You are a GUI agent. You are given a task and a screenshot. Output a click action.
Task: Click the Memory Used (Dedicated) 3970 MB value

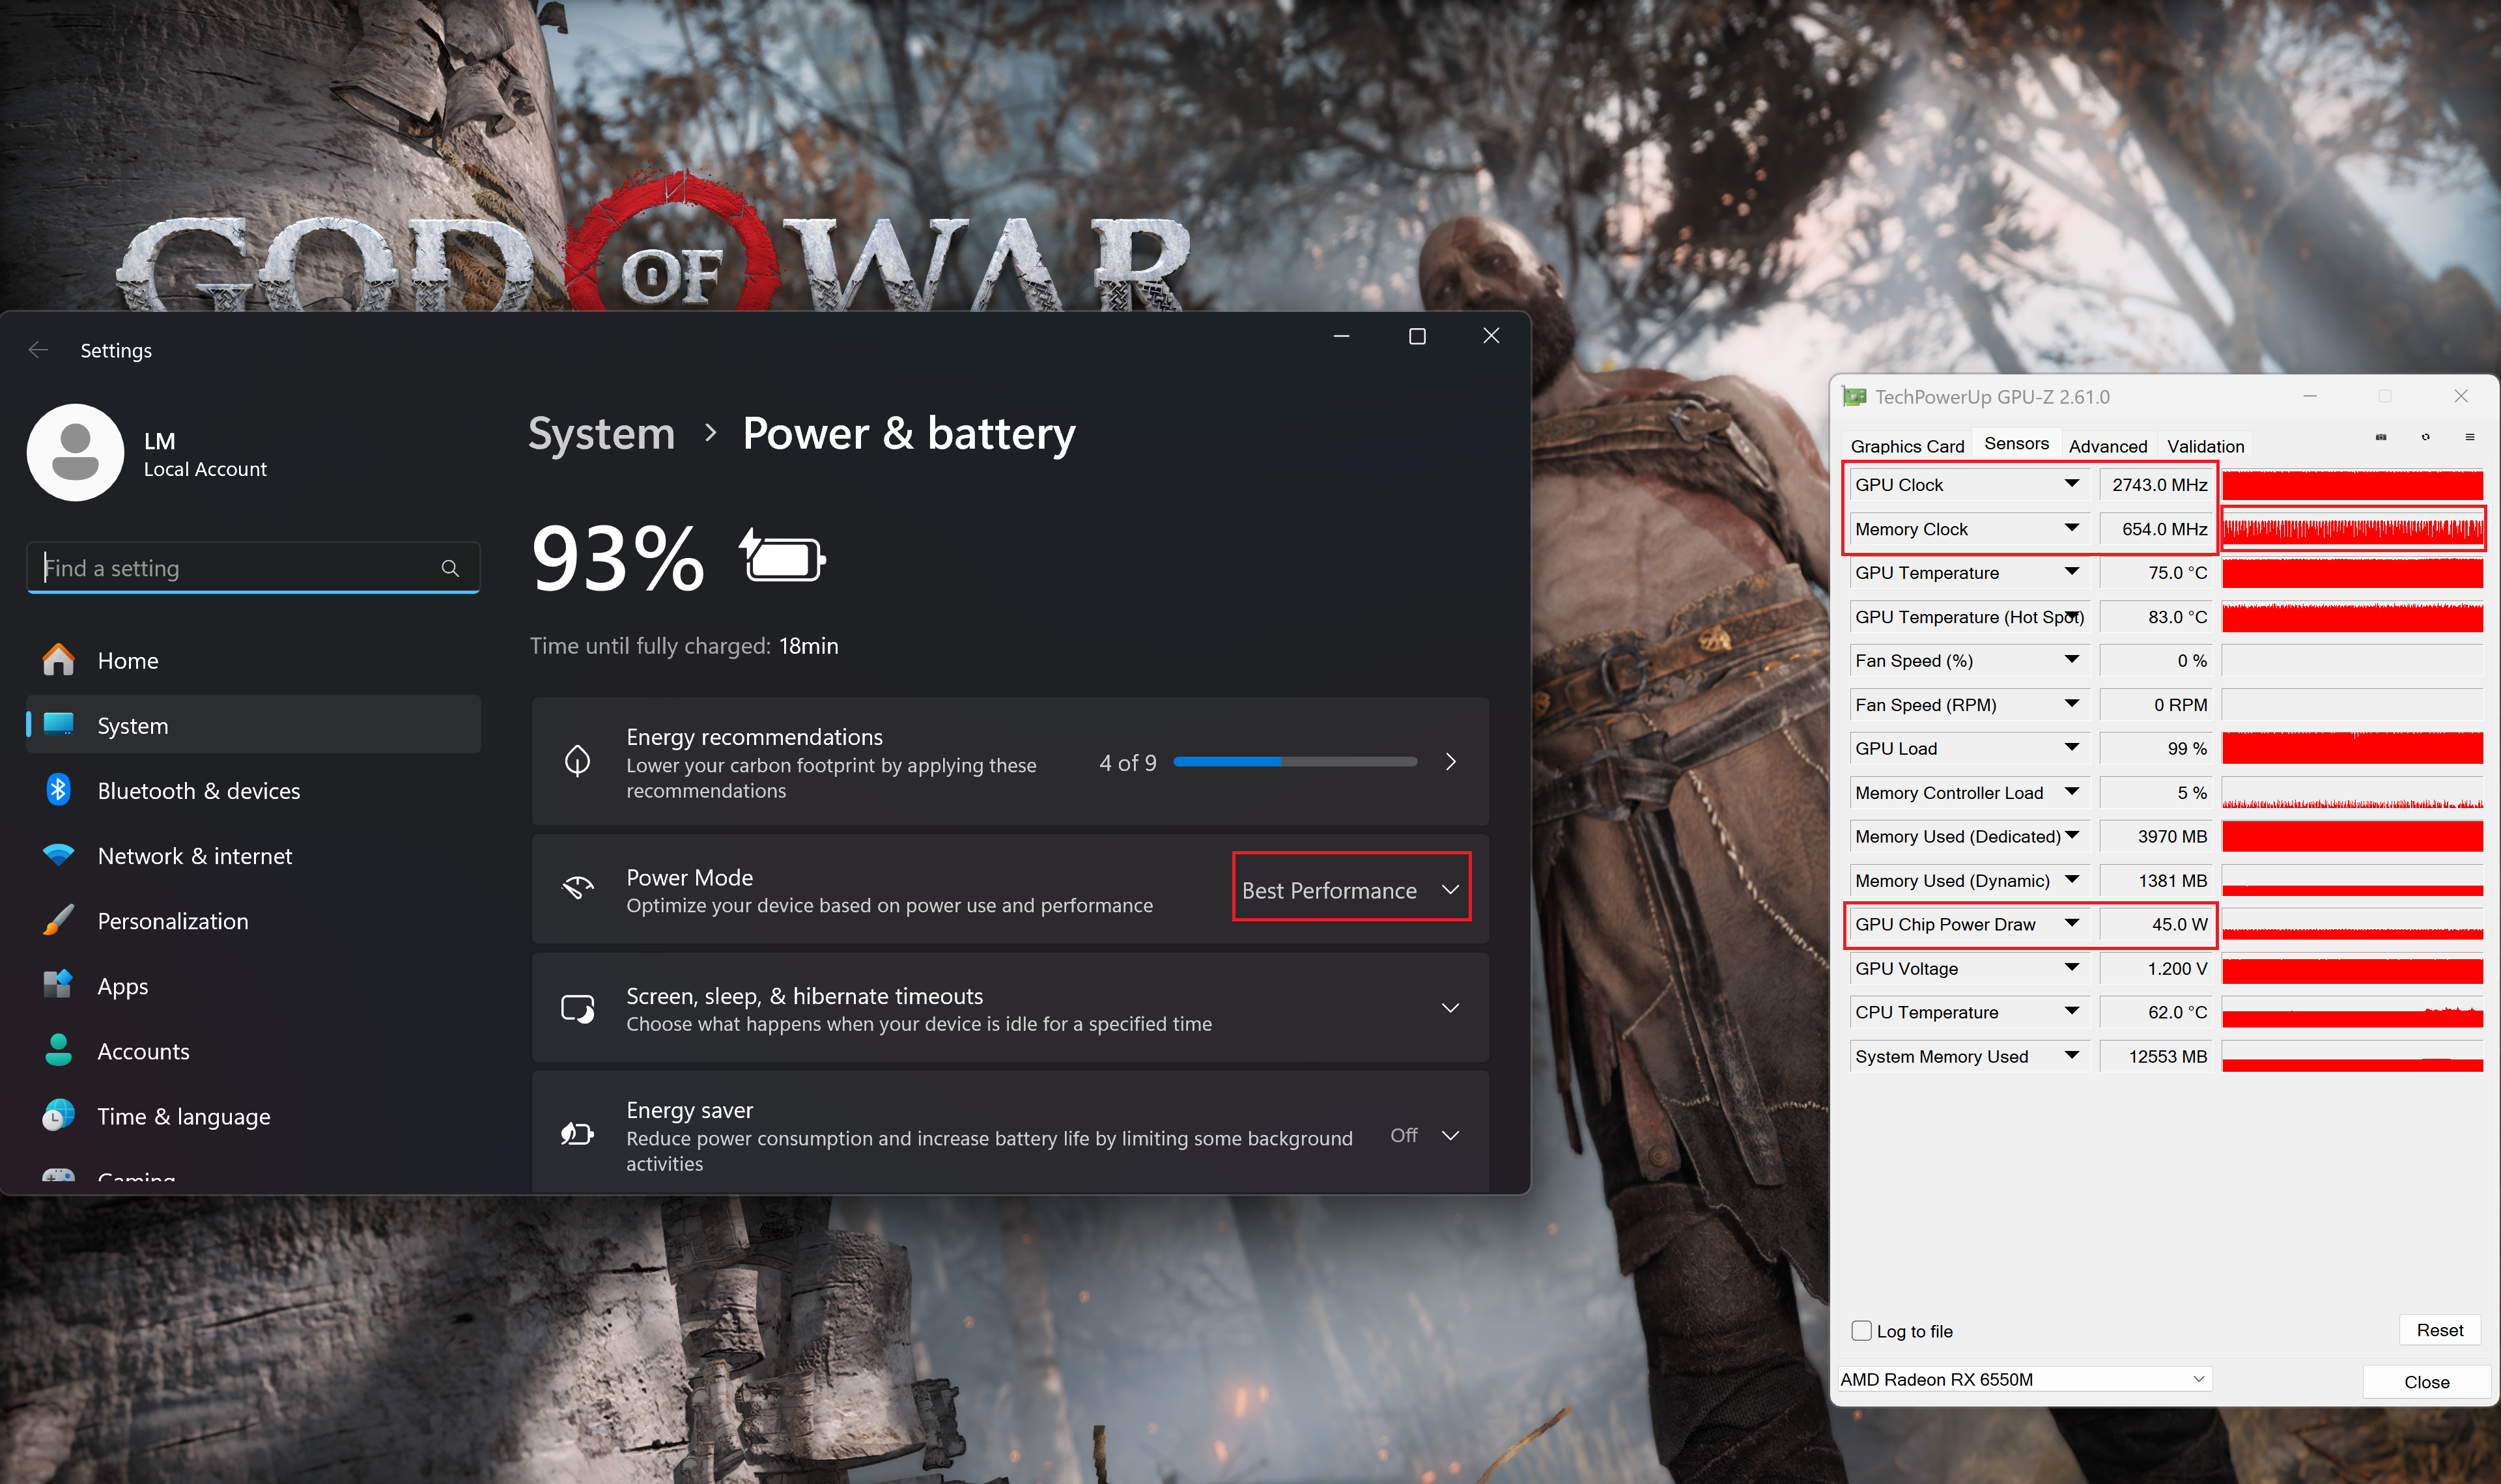(x=2155, y=836)
